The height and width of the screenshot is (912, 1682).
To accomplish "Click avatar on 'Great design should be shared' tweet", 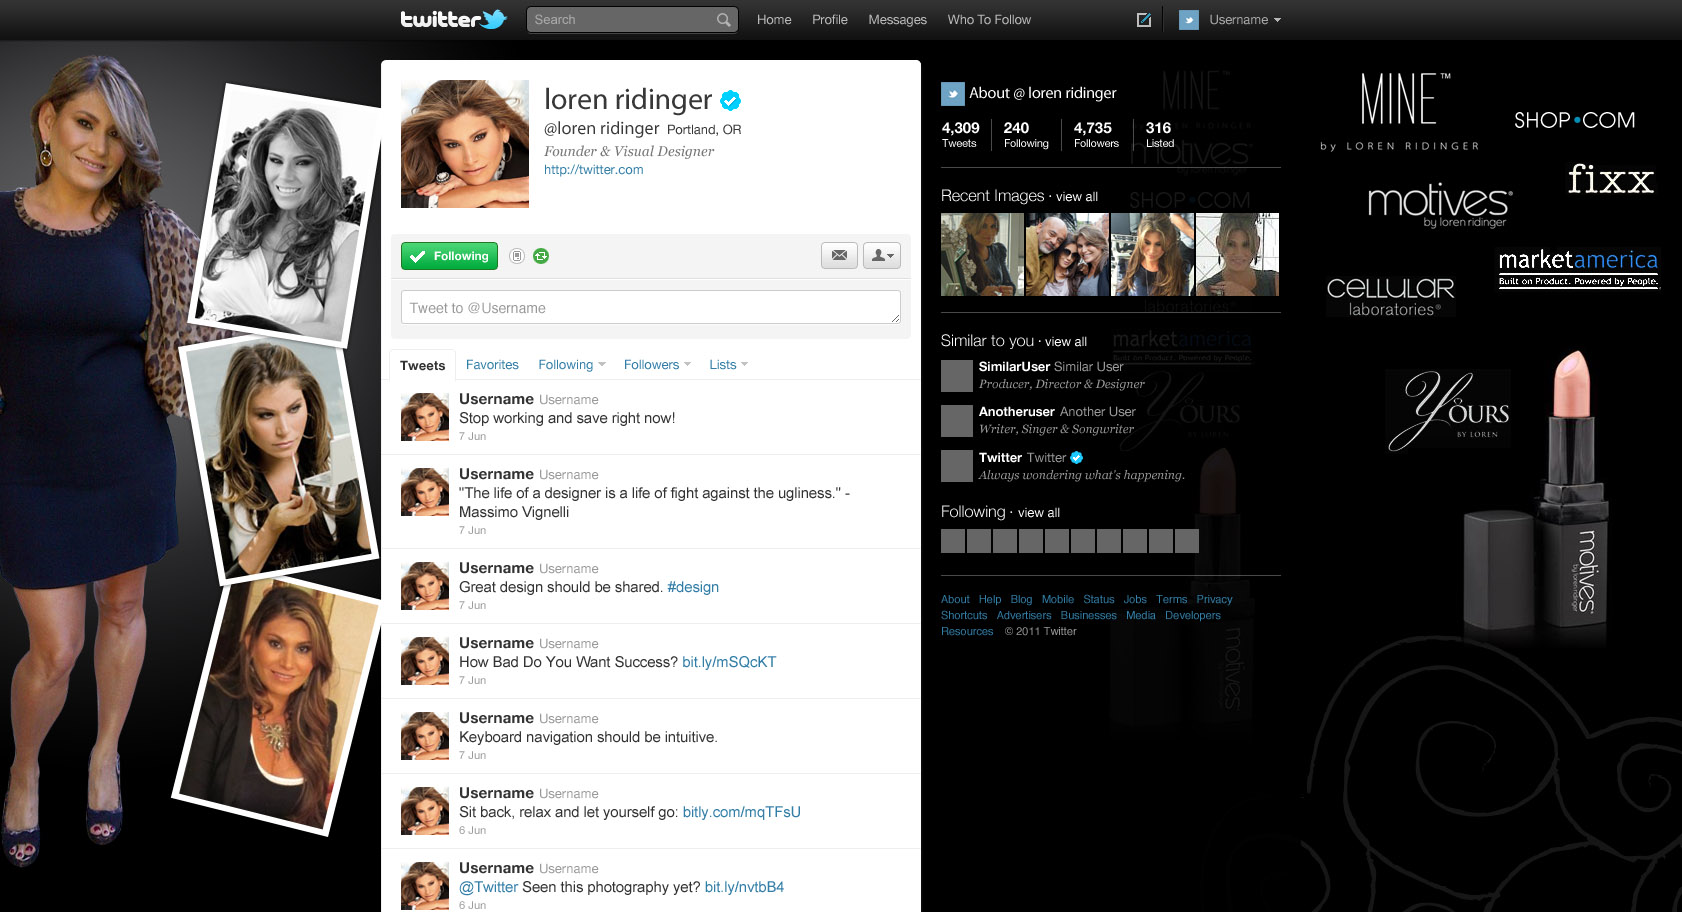I will pyautogui.click(x=425, y=586).
